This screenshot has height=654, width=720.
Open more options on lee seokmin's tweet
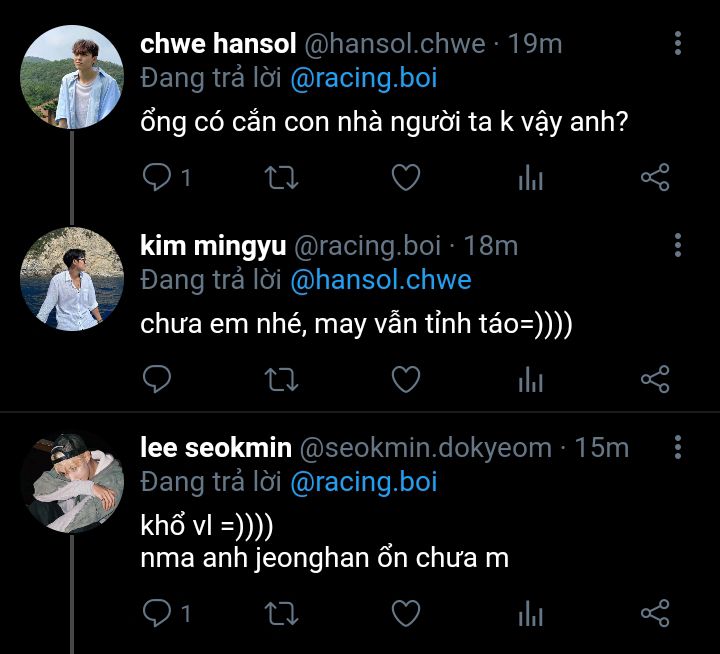click(x=678, y=447)
